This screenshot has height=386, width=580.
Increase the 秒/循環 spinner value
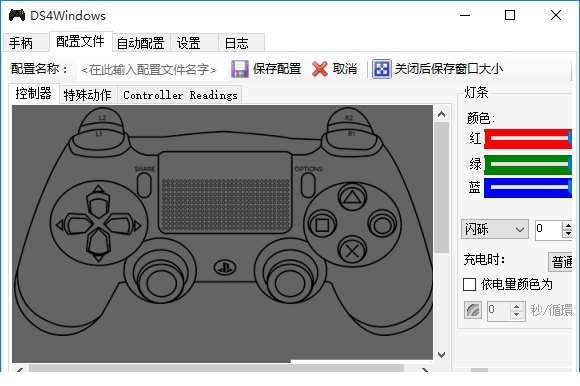[x=516, y=307]
